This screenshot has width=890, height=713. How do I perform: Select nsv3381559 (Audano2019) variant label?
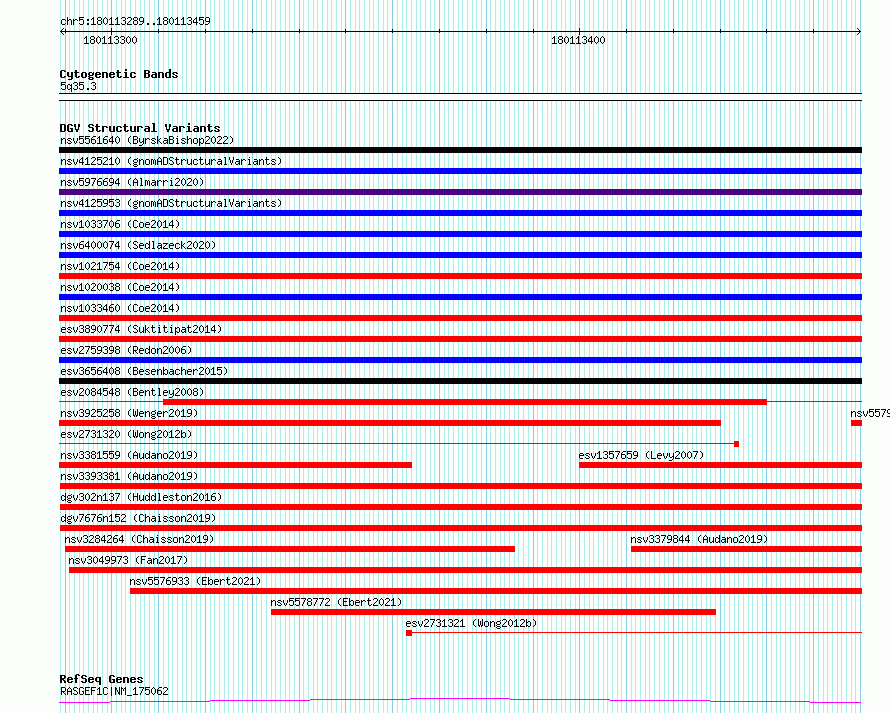point(129,455)
